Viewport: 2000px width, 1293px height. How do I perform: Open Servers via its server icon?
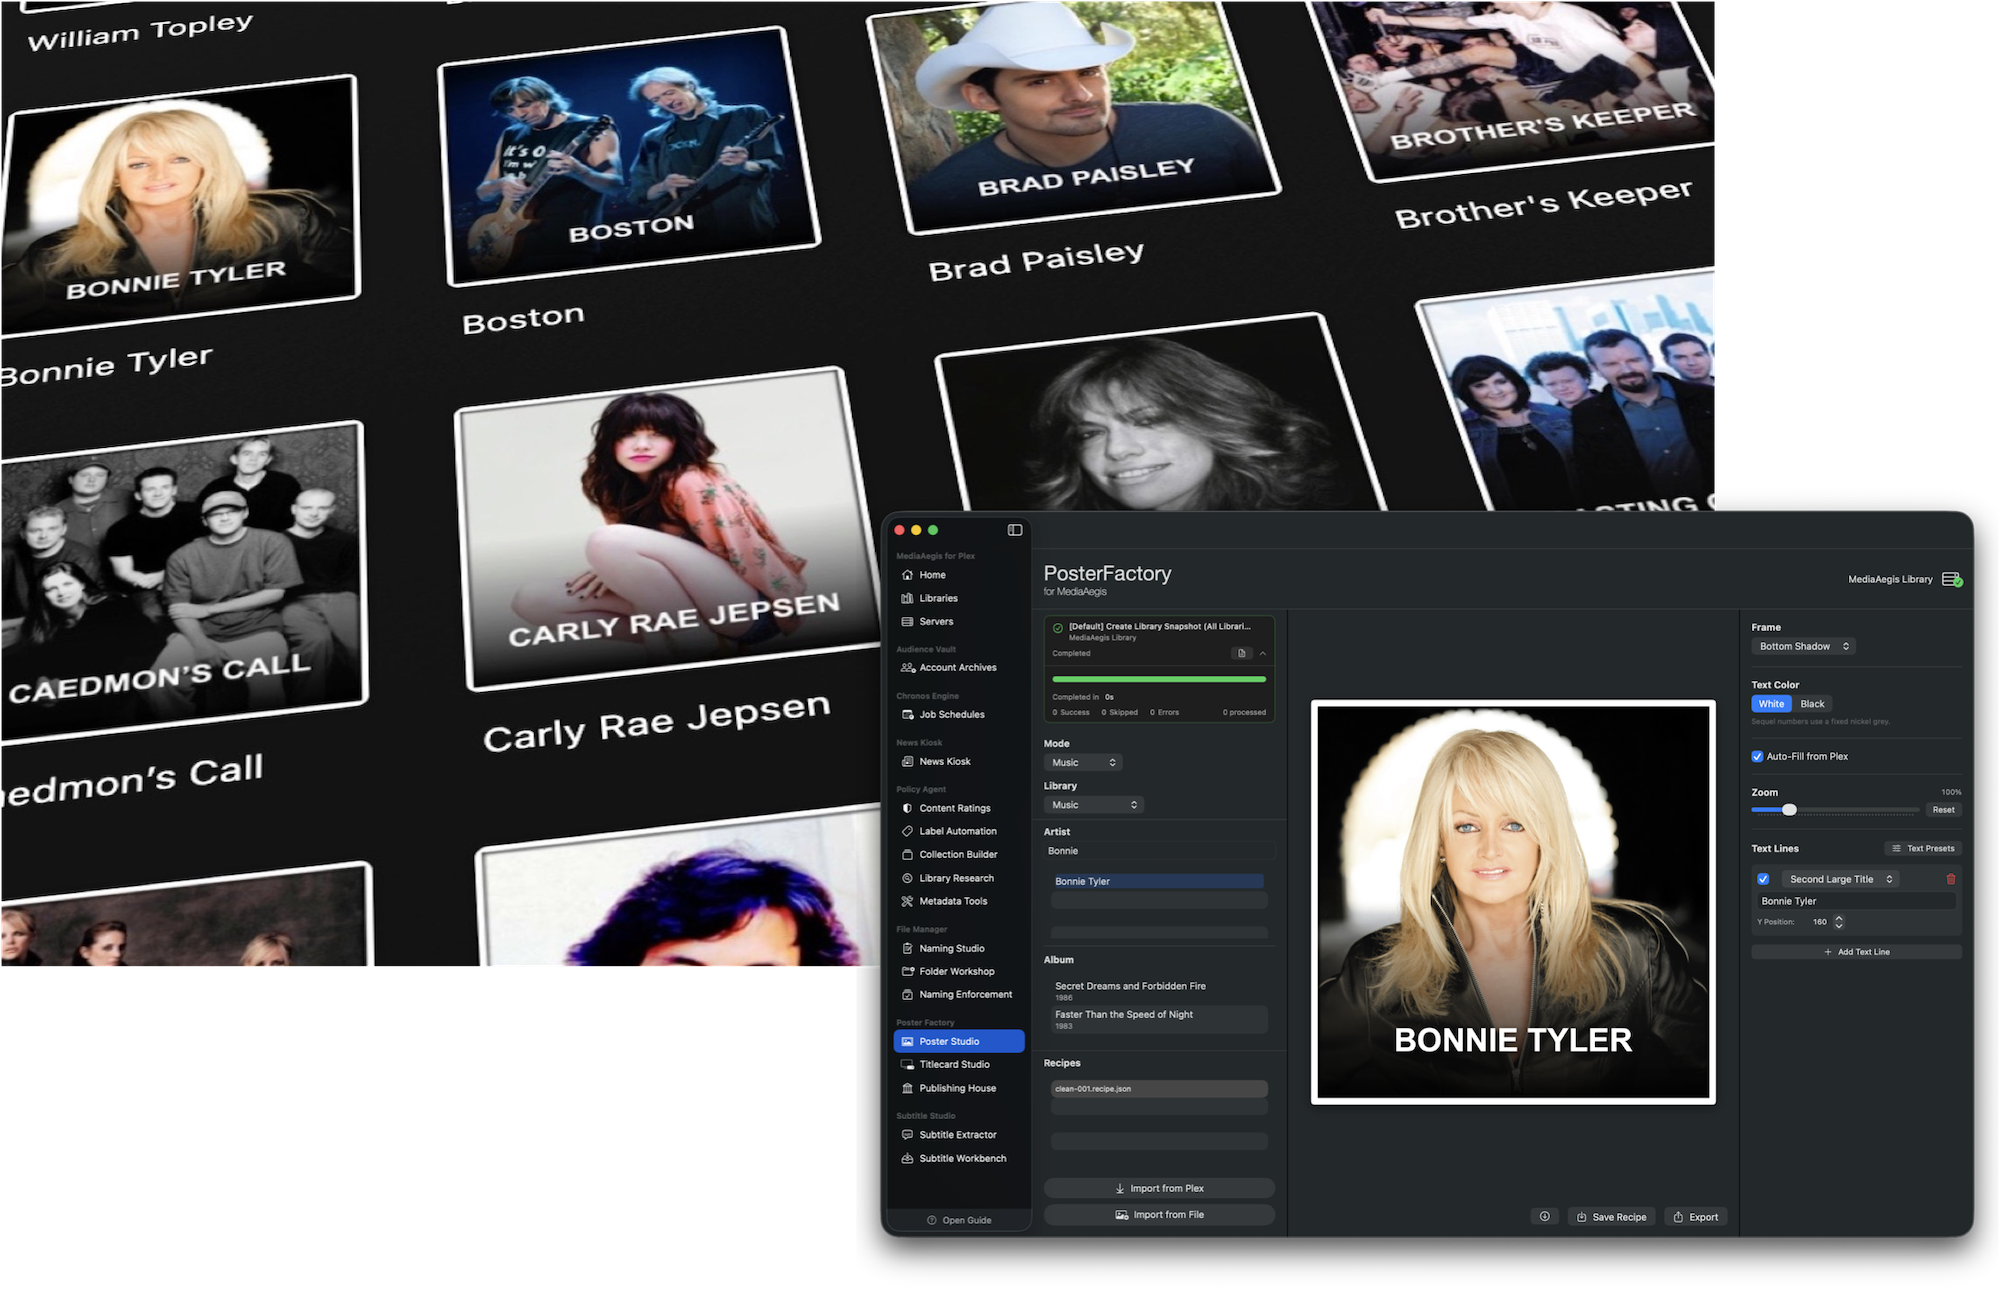(x=907, y=622)
